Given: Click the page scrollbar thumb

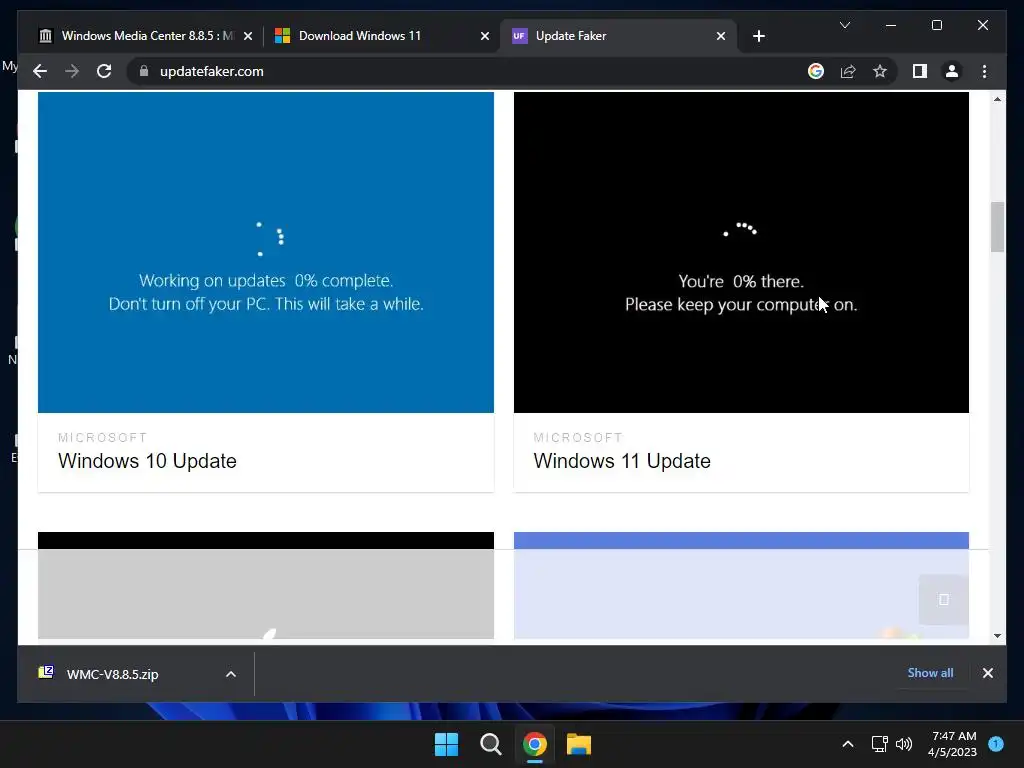Looking at the screenshot, I should 997,227.
